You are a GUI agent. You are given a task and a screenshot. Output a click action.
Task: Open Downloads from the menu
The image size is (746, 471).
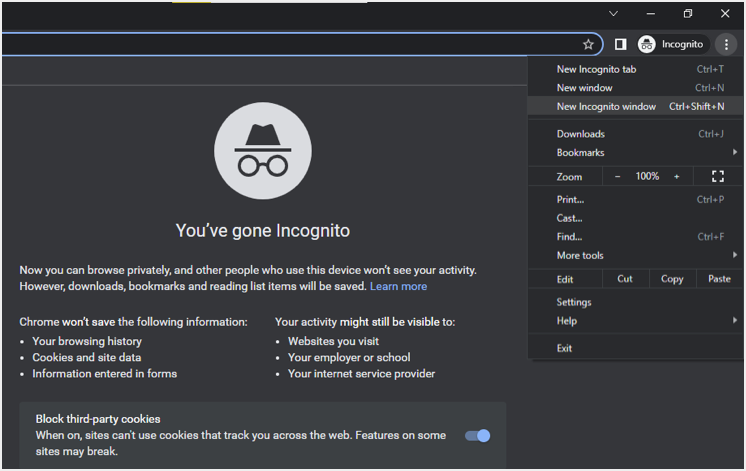(580, 134)
